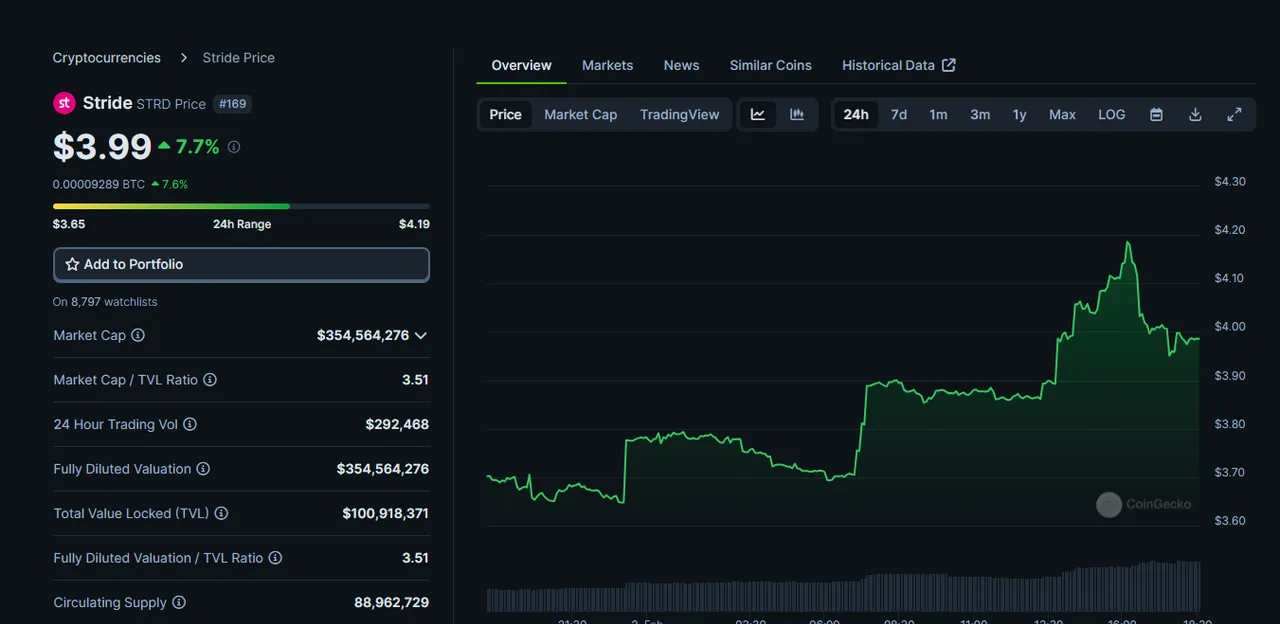The width and height of the screenshot is (1280, 624).
Task: Click Add to Portfolio button
Action: [x=241, y=265]
